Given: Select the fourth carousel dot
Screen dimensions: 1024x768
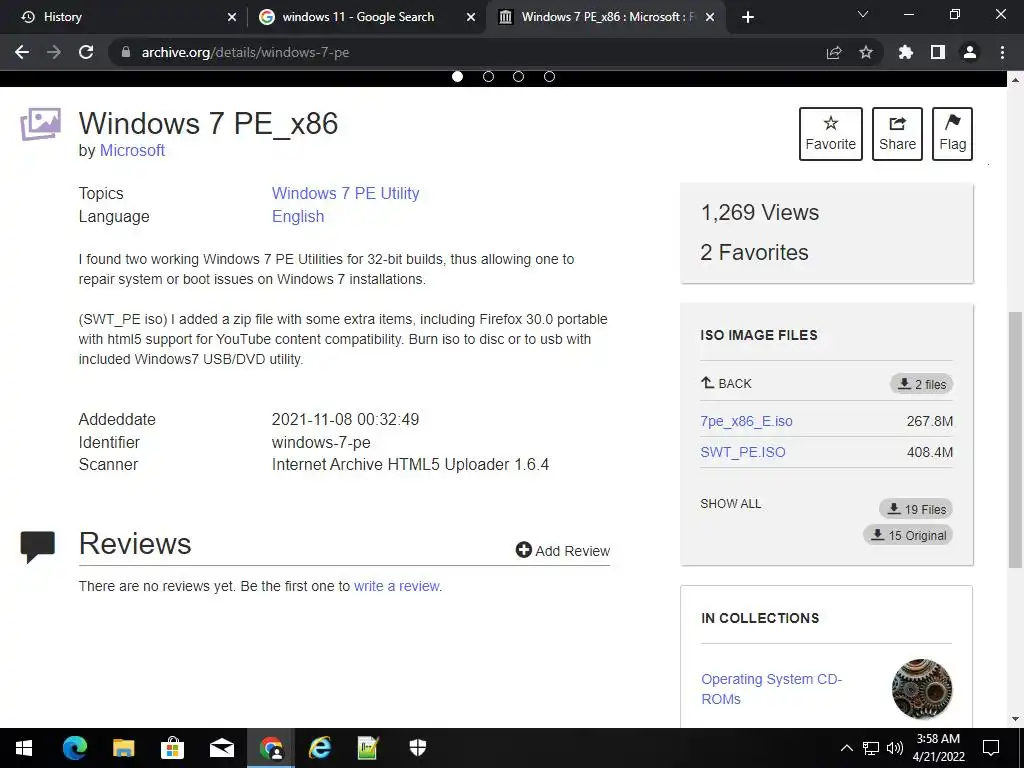Looking at the screenshot, I should [x=549, y=76].
